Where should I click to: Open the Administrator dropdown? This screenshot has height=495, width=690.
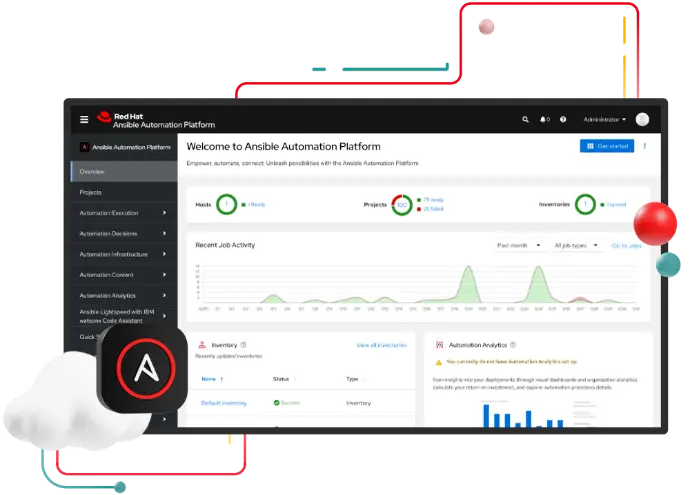click(604, 119)
